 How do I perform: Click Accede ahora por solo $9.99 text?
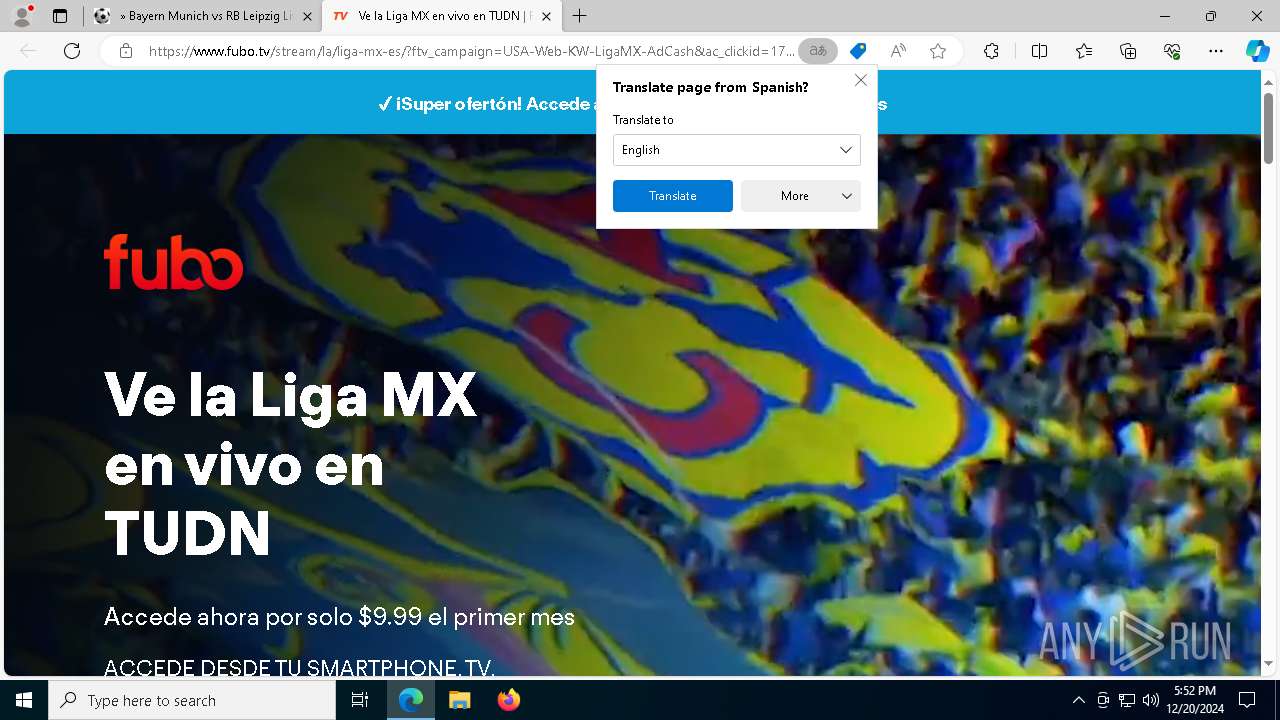point(340,616)
